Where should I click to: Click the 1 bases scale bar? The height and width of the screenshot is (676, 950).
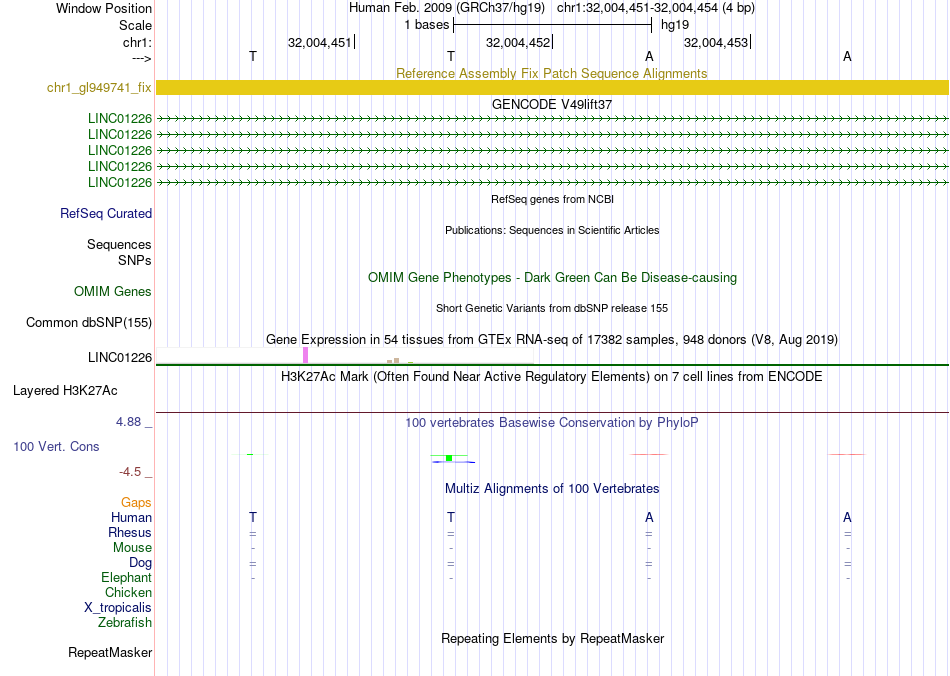coord(552,25)
